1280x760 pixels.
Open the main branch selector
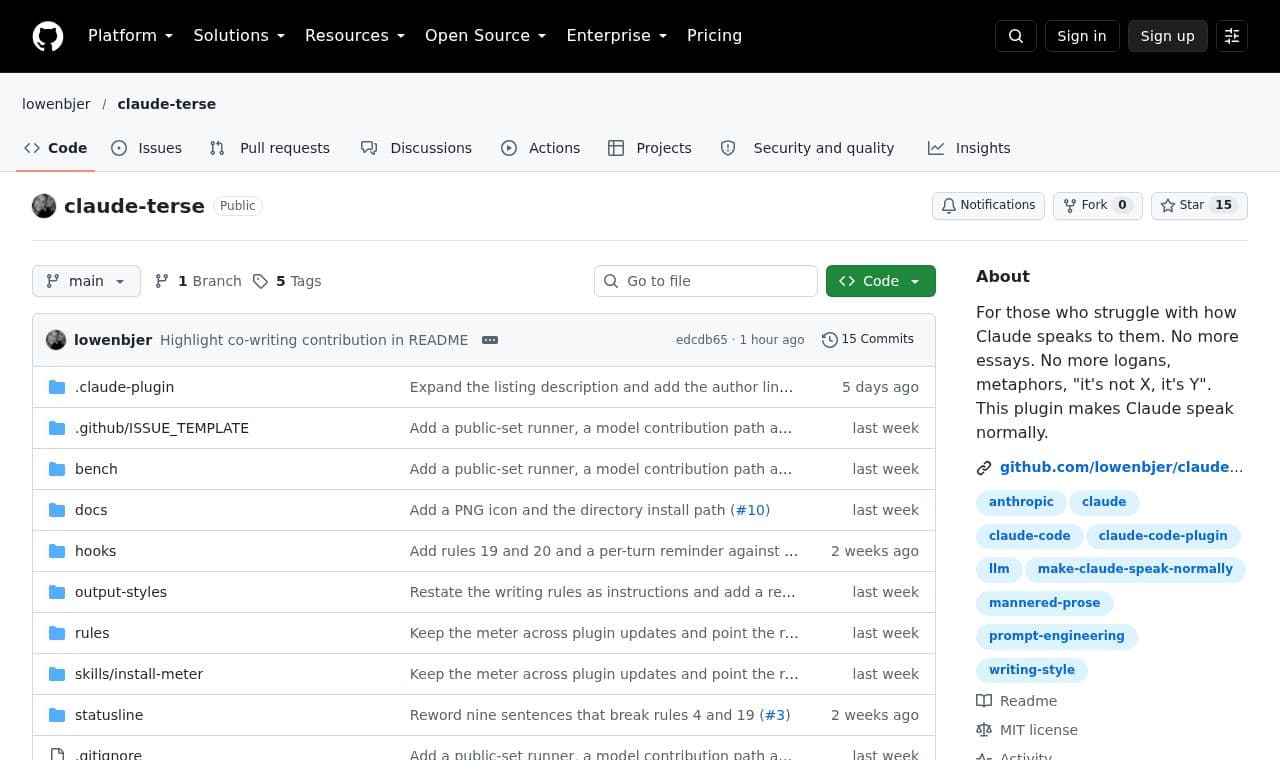(x=86, y=281)
